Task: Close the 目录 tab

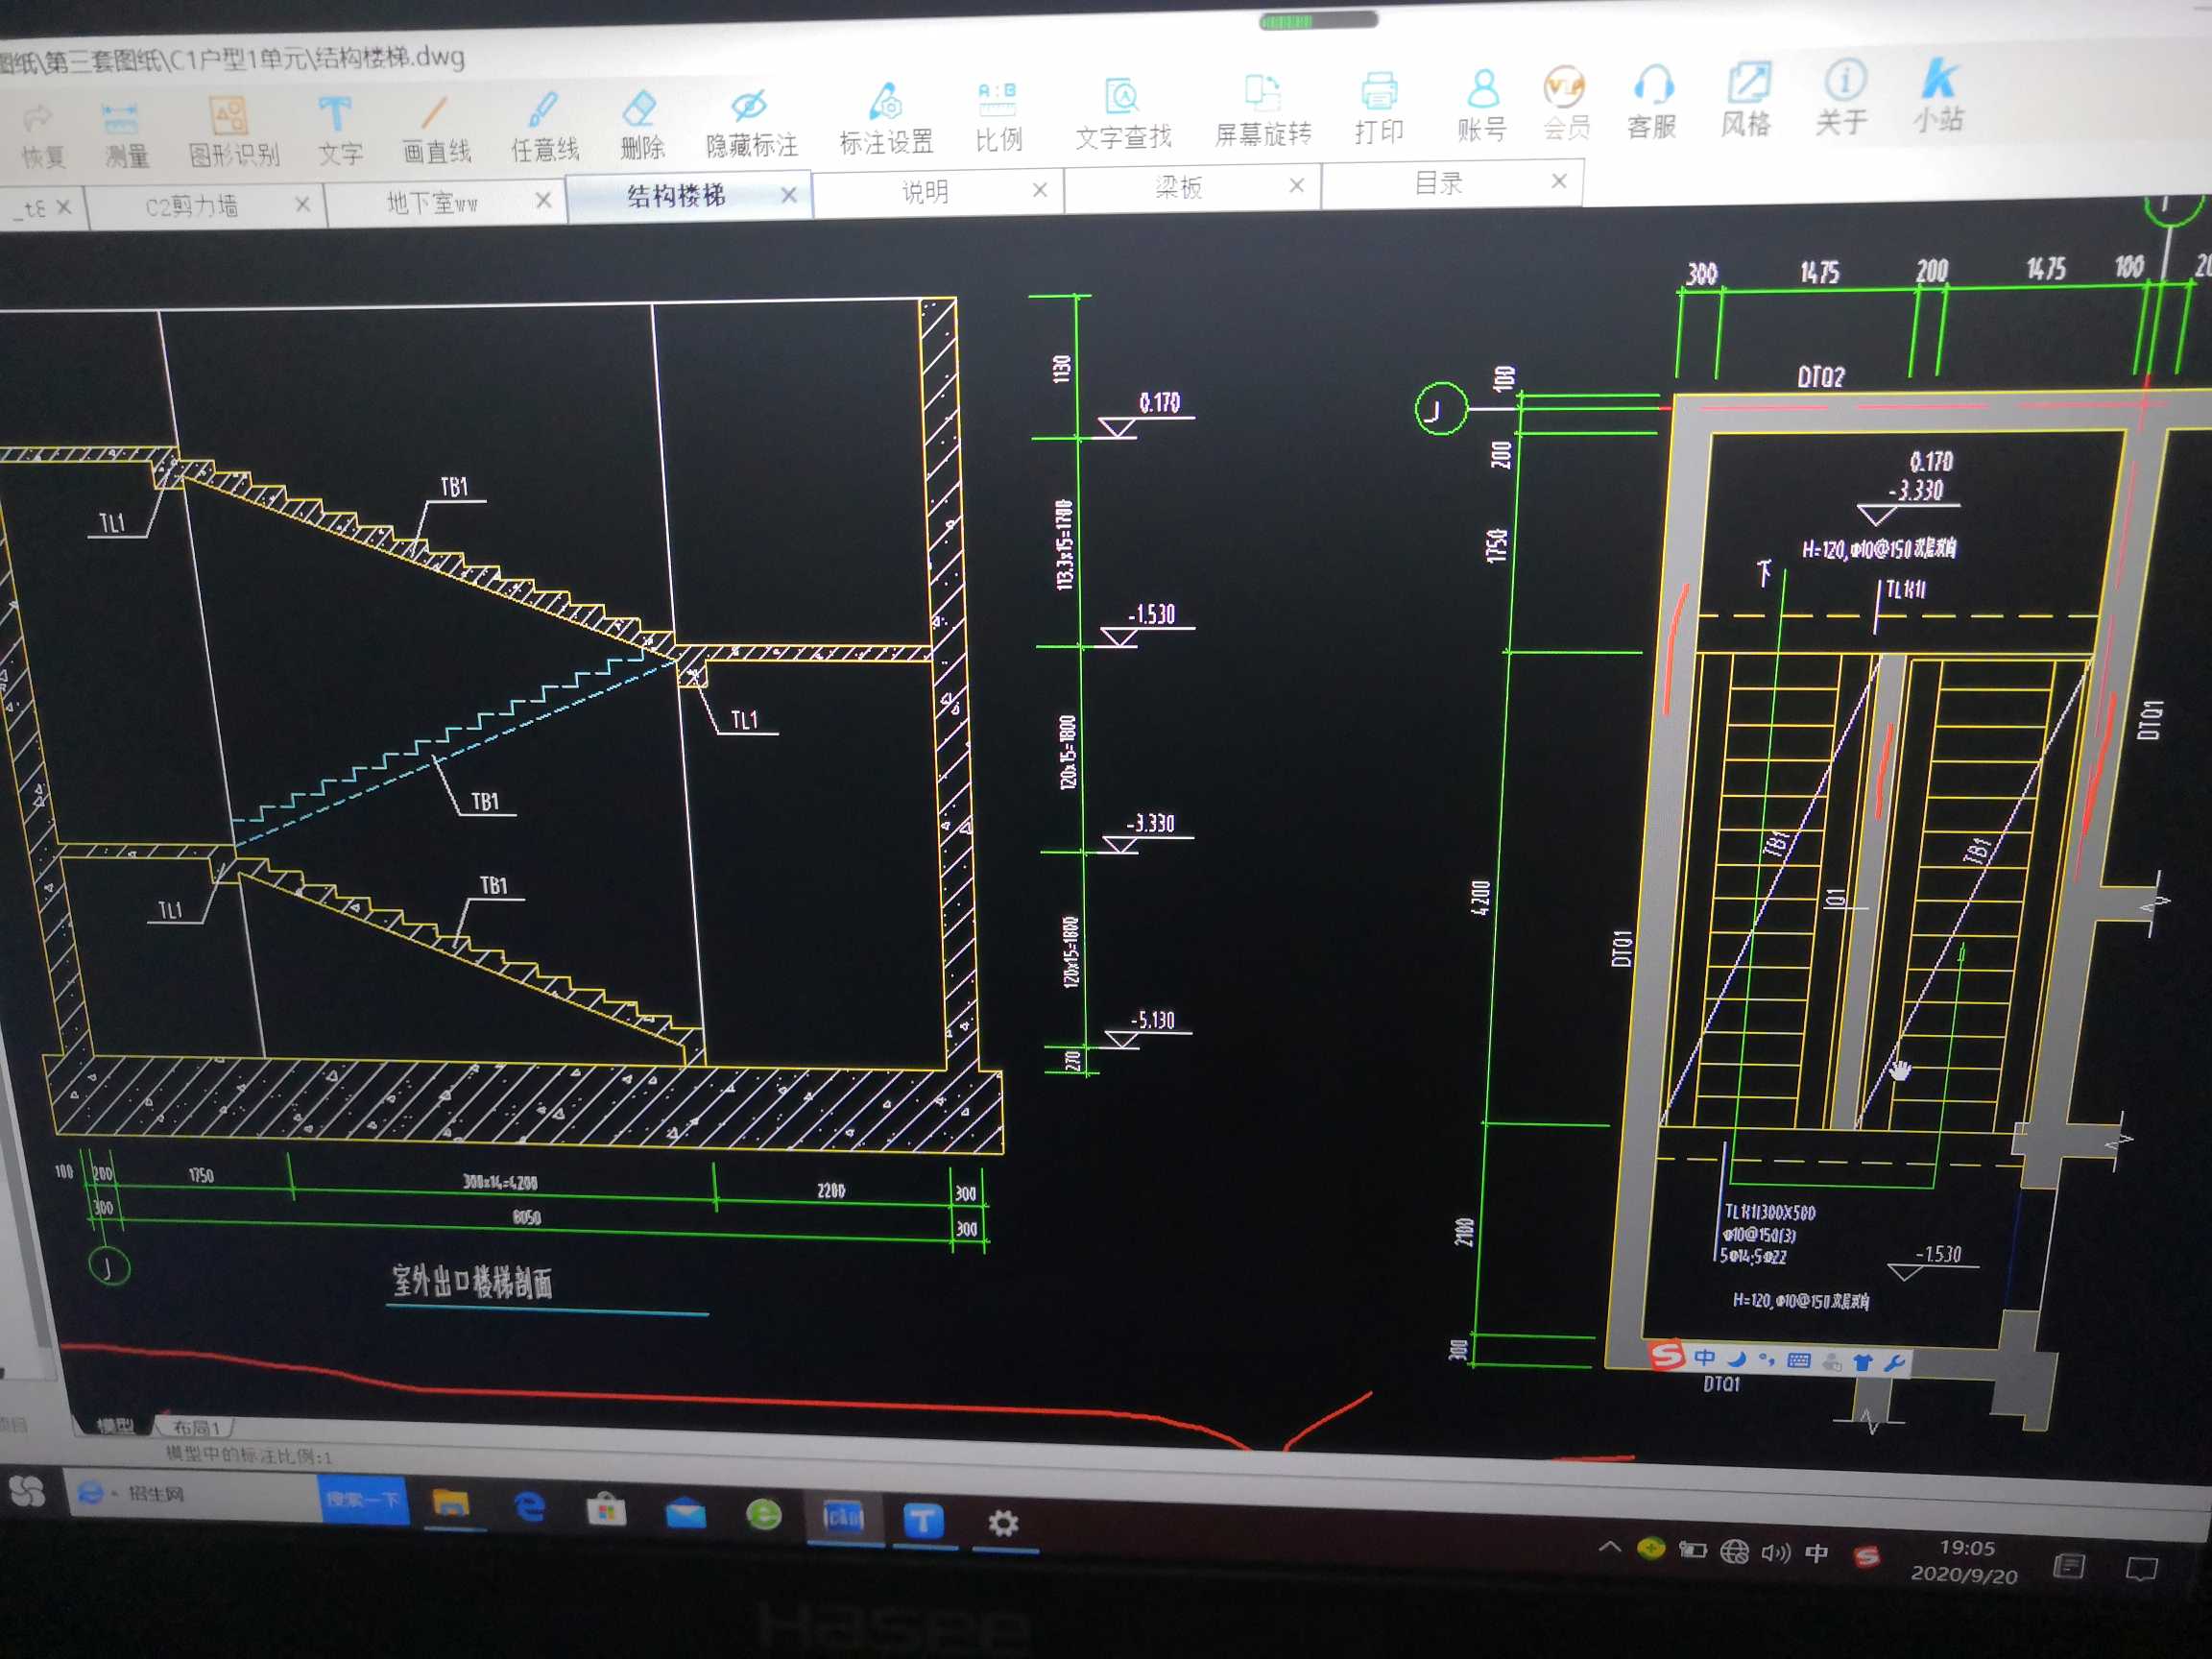Action: pos(1559,181)
